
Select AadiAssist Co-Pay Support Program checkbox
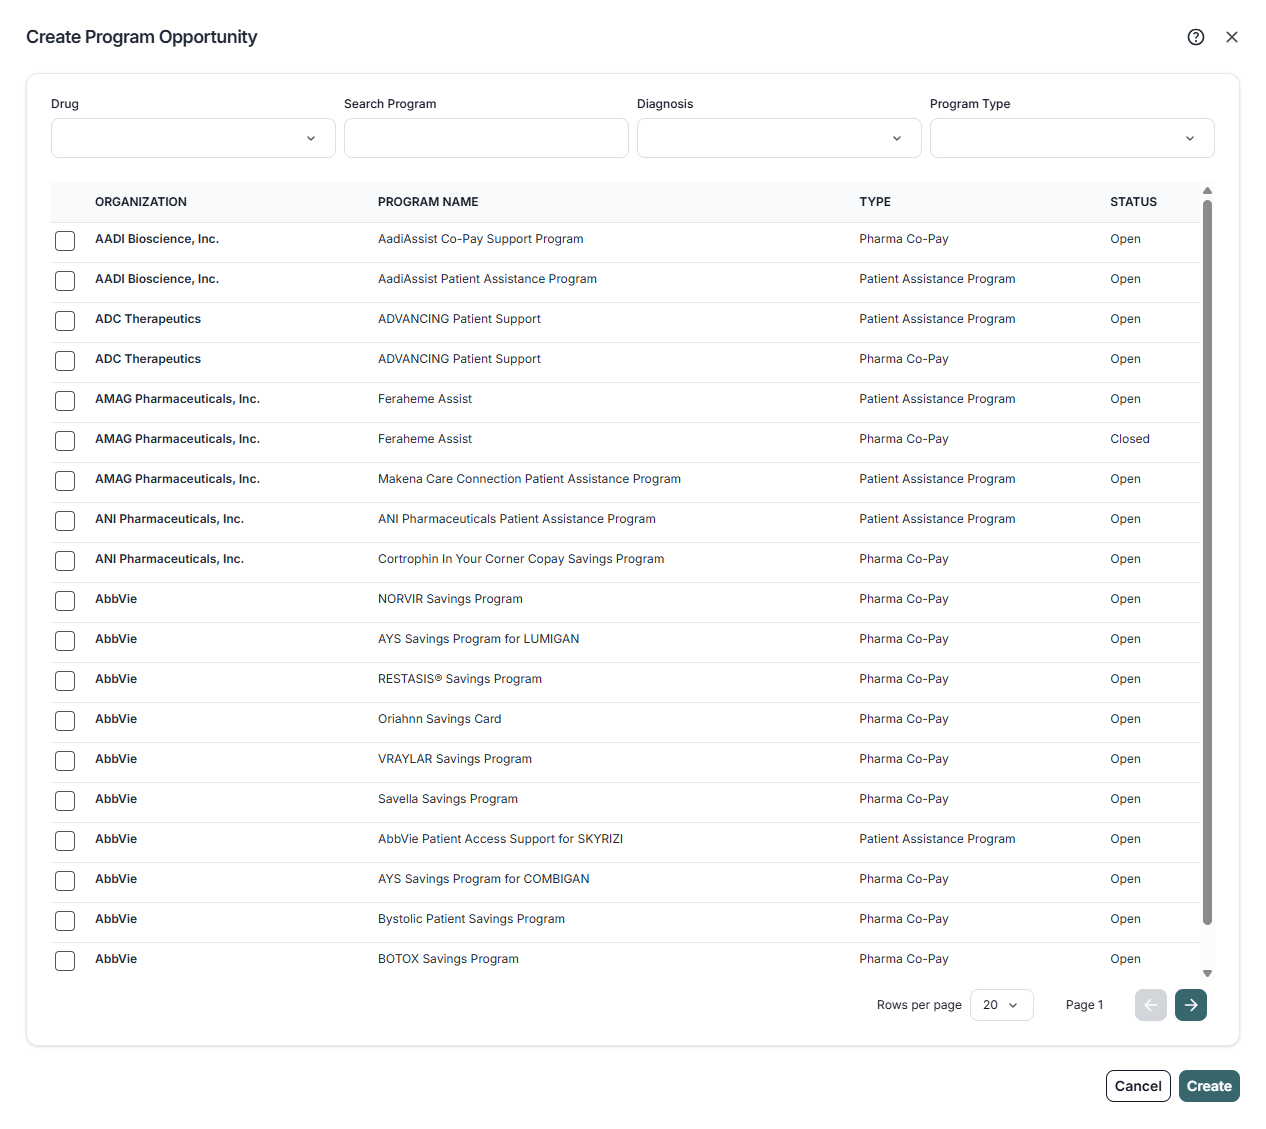click(65, 240)
